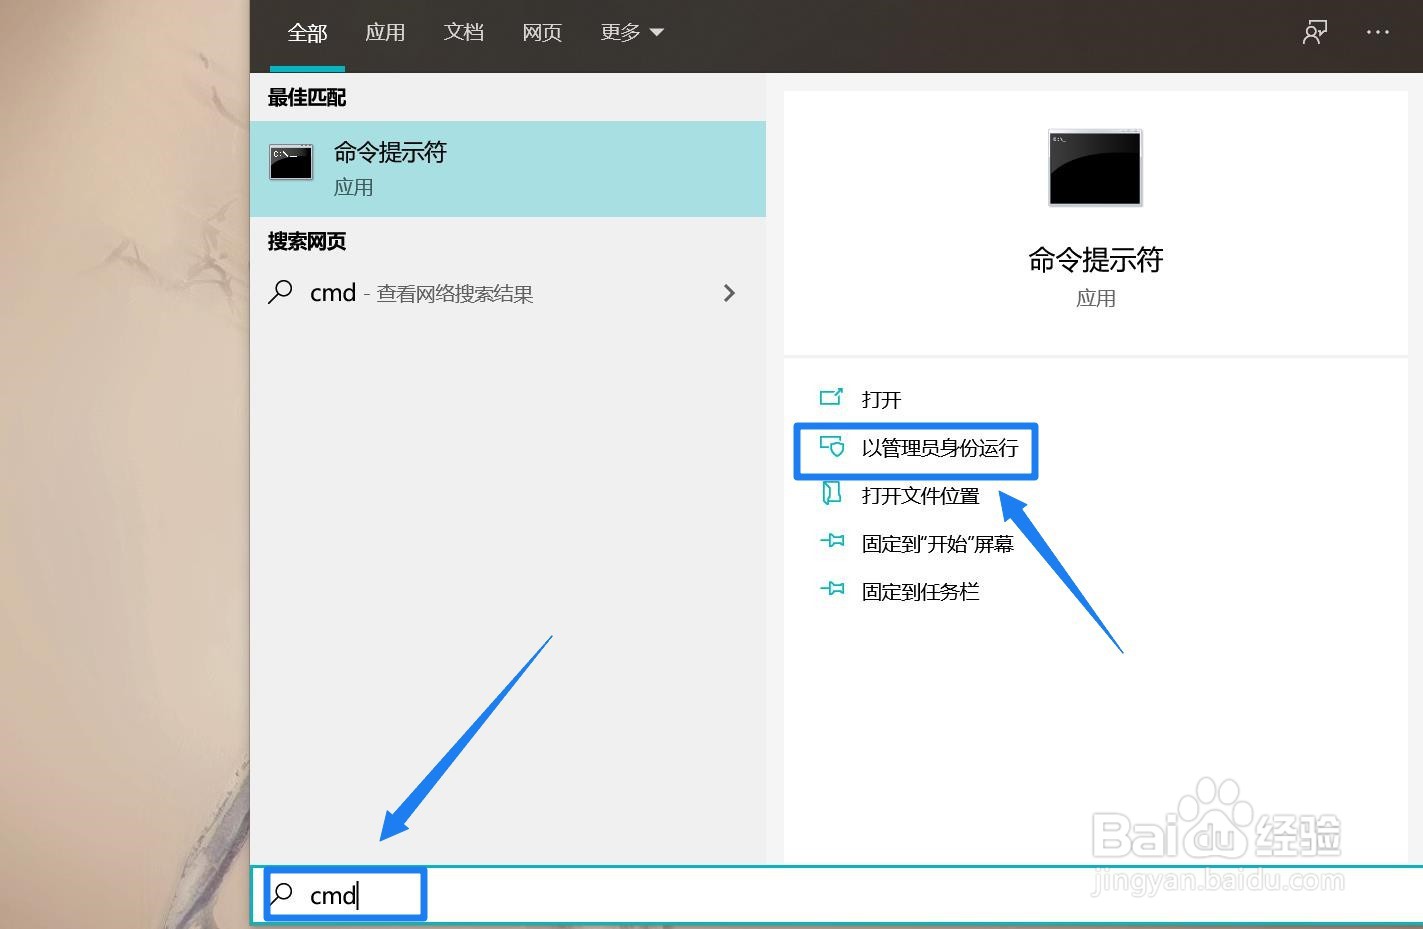The height and width of the screenshot is (929, 1423).
Task: Select 命令提示符 best match result
Action: [x=508, y=168]
